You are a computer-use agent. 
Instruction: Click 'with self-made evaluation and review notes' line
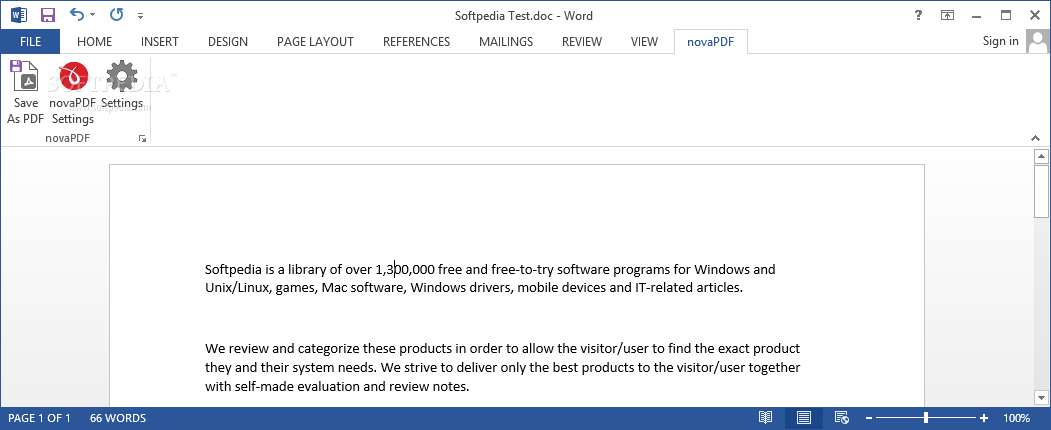coord(337,386)
